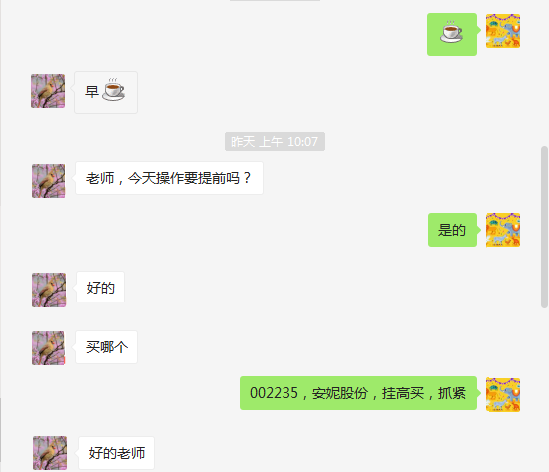Select the green 是的 reply bubble
The image size is (549, 472).
[452, 230]
